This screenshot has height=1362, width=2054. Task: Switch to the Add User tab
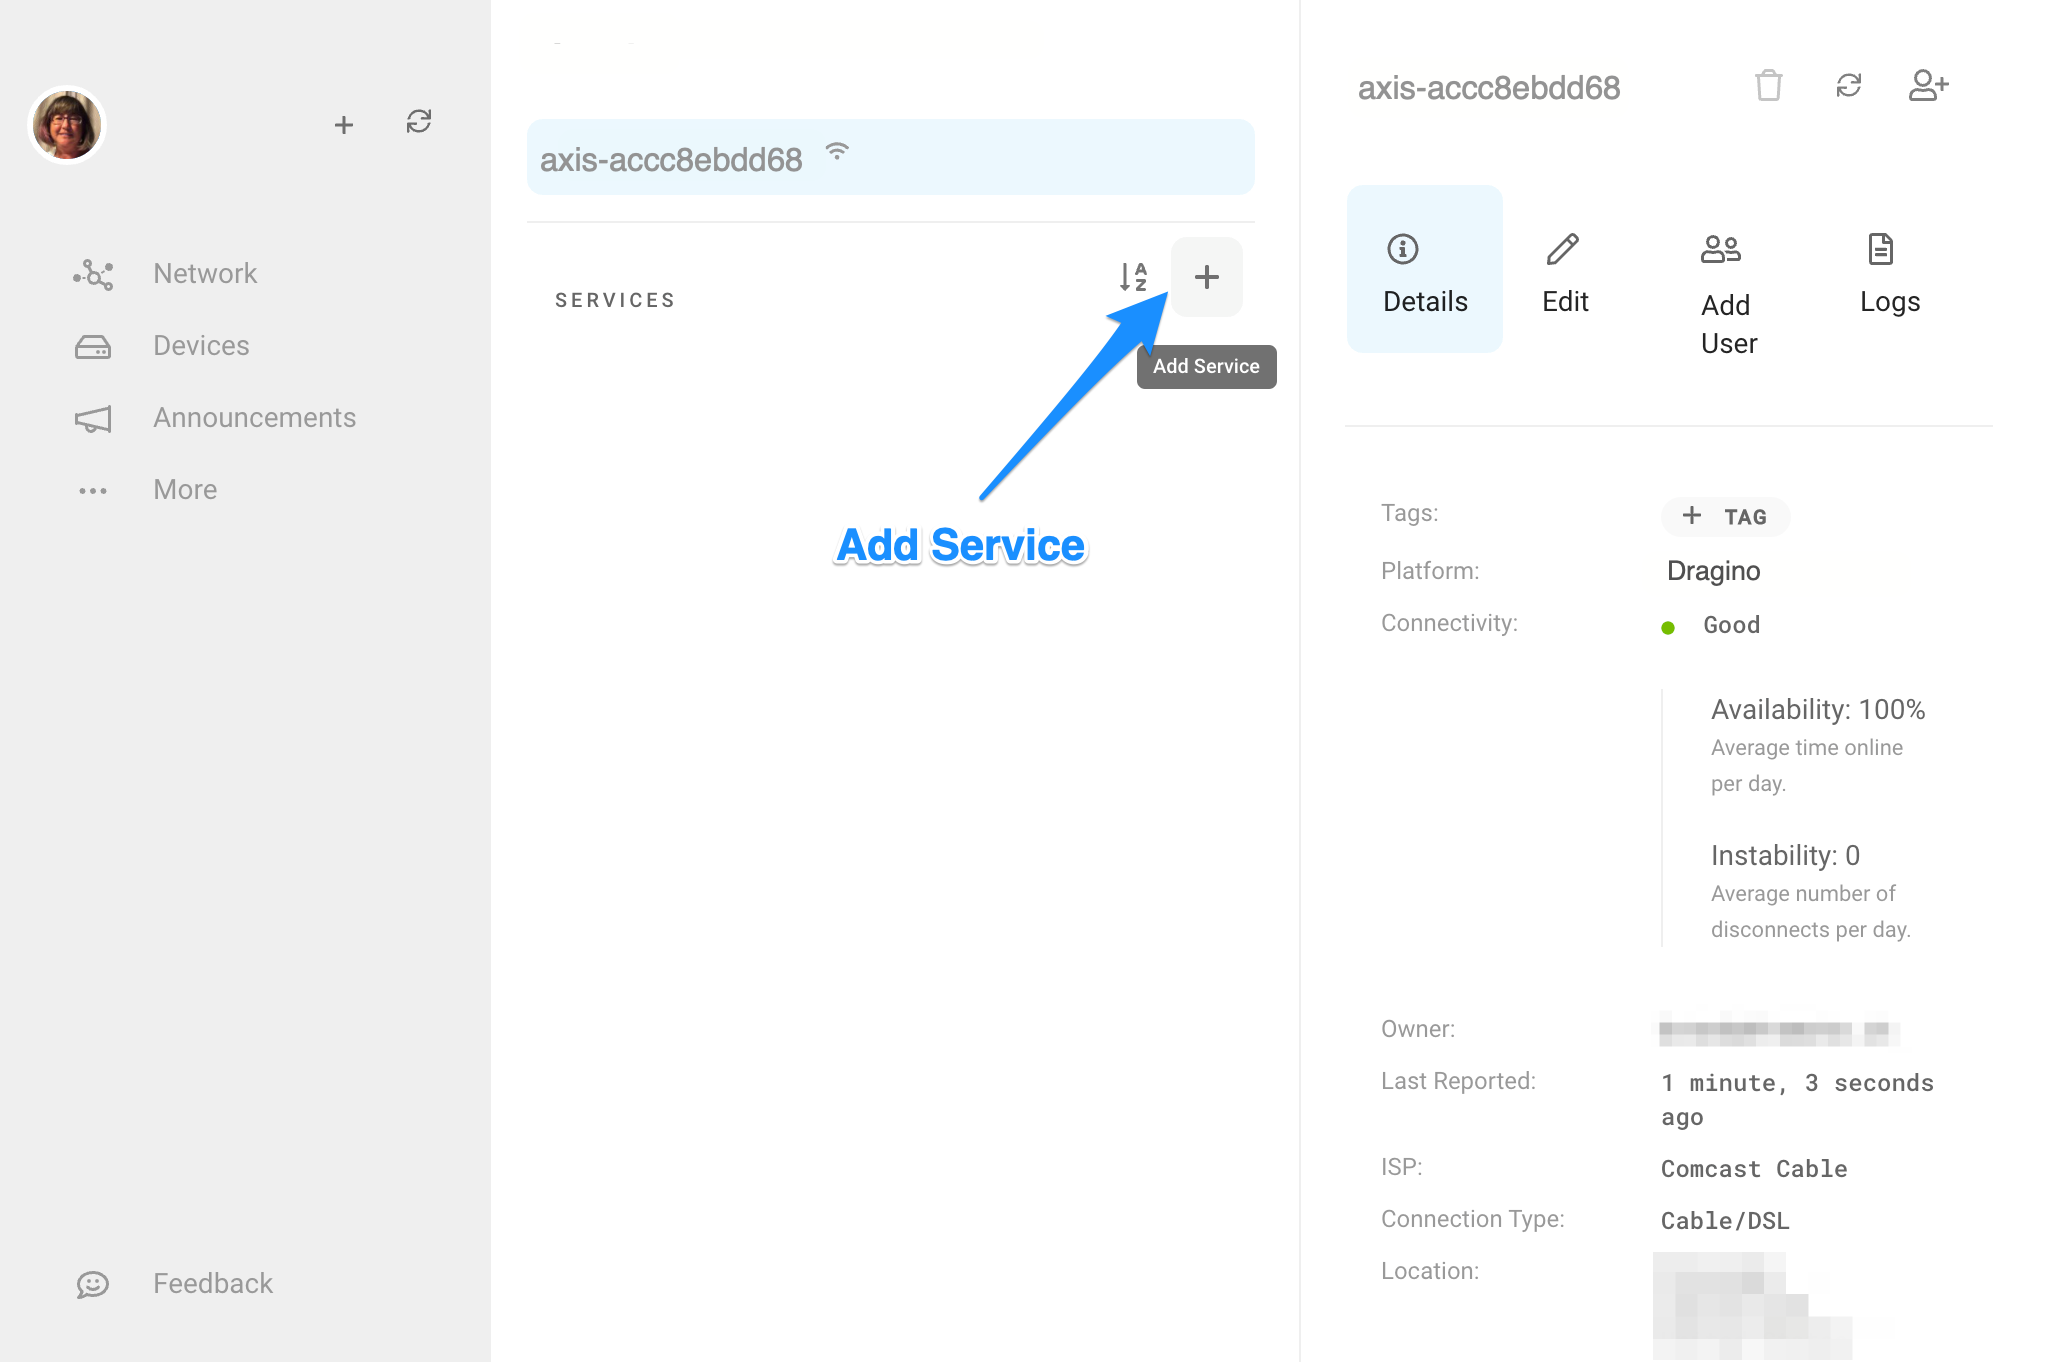pos(1726,292)
